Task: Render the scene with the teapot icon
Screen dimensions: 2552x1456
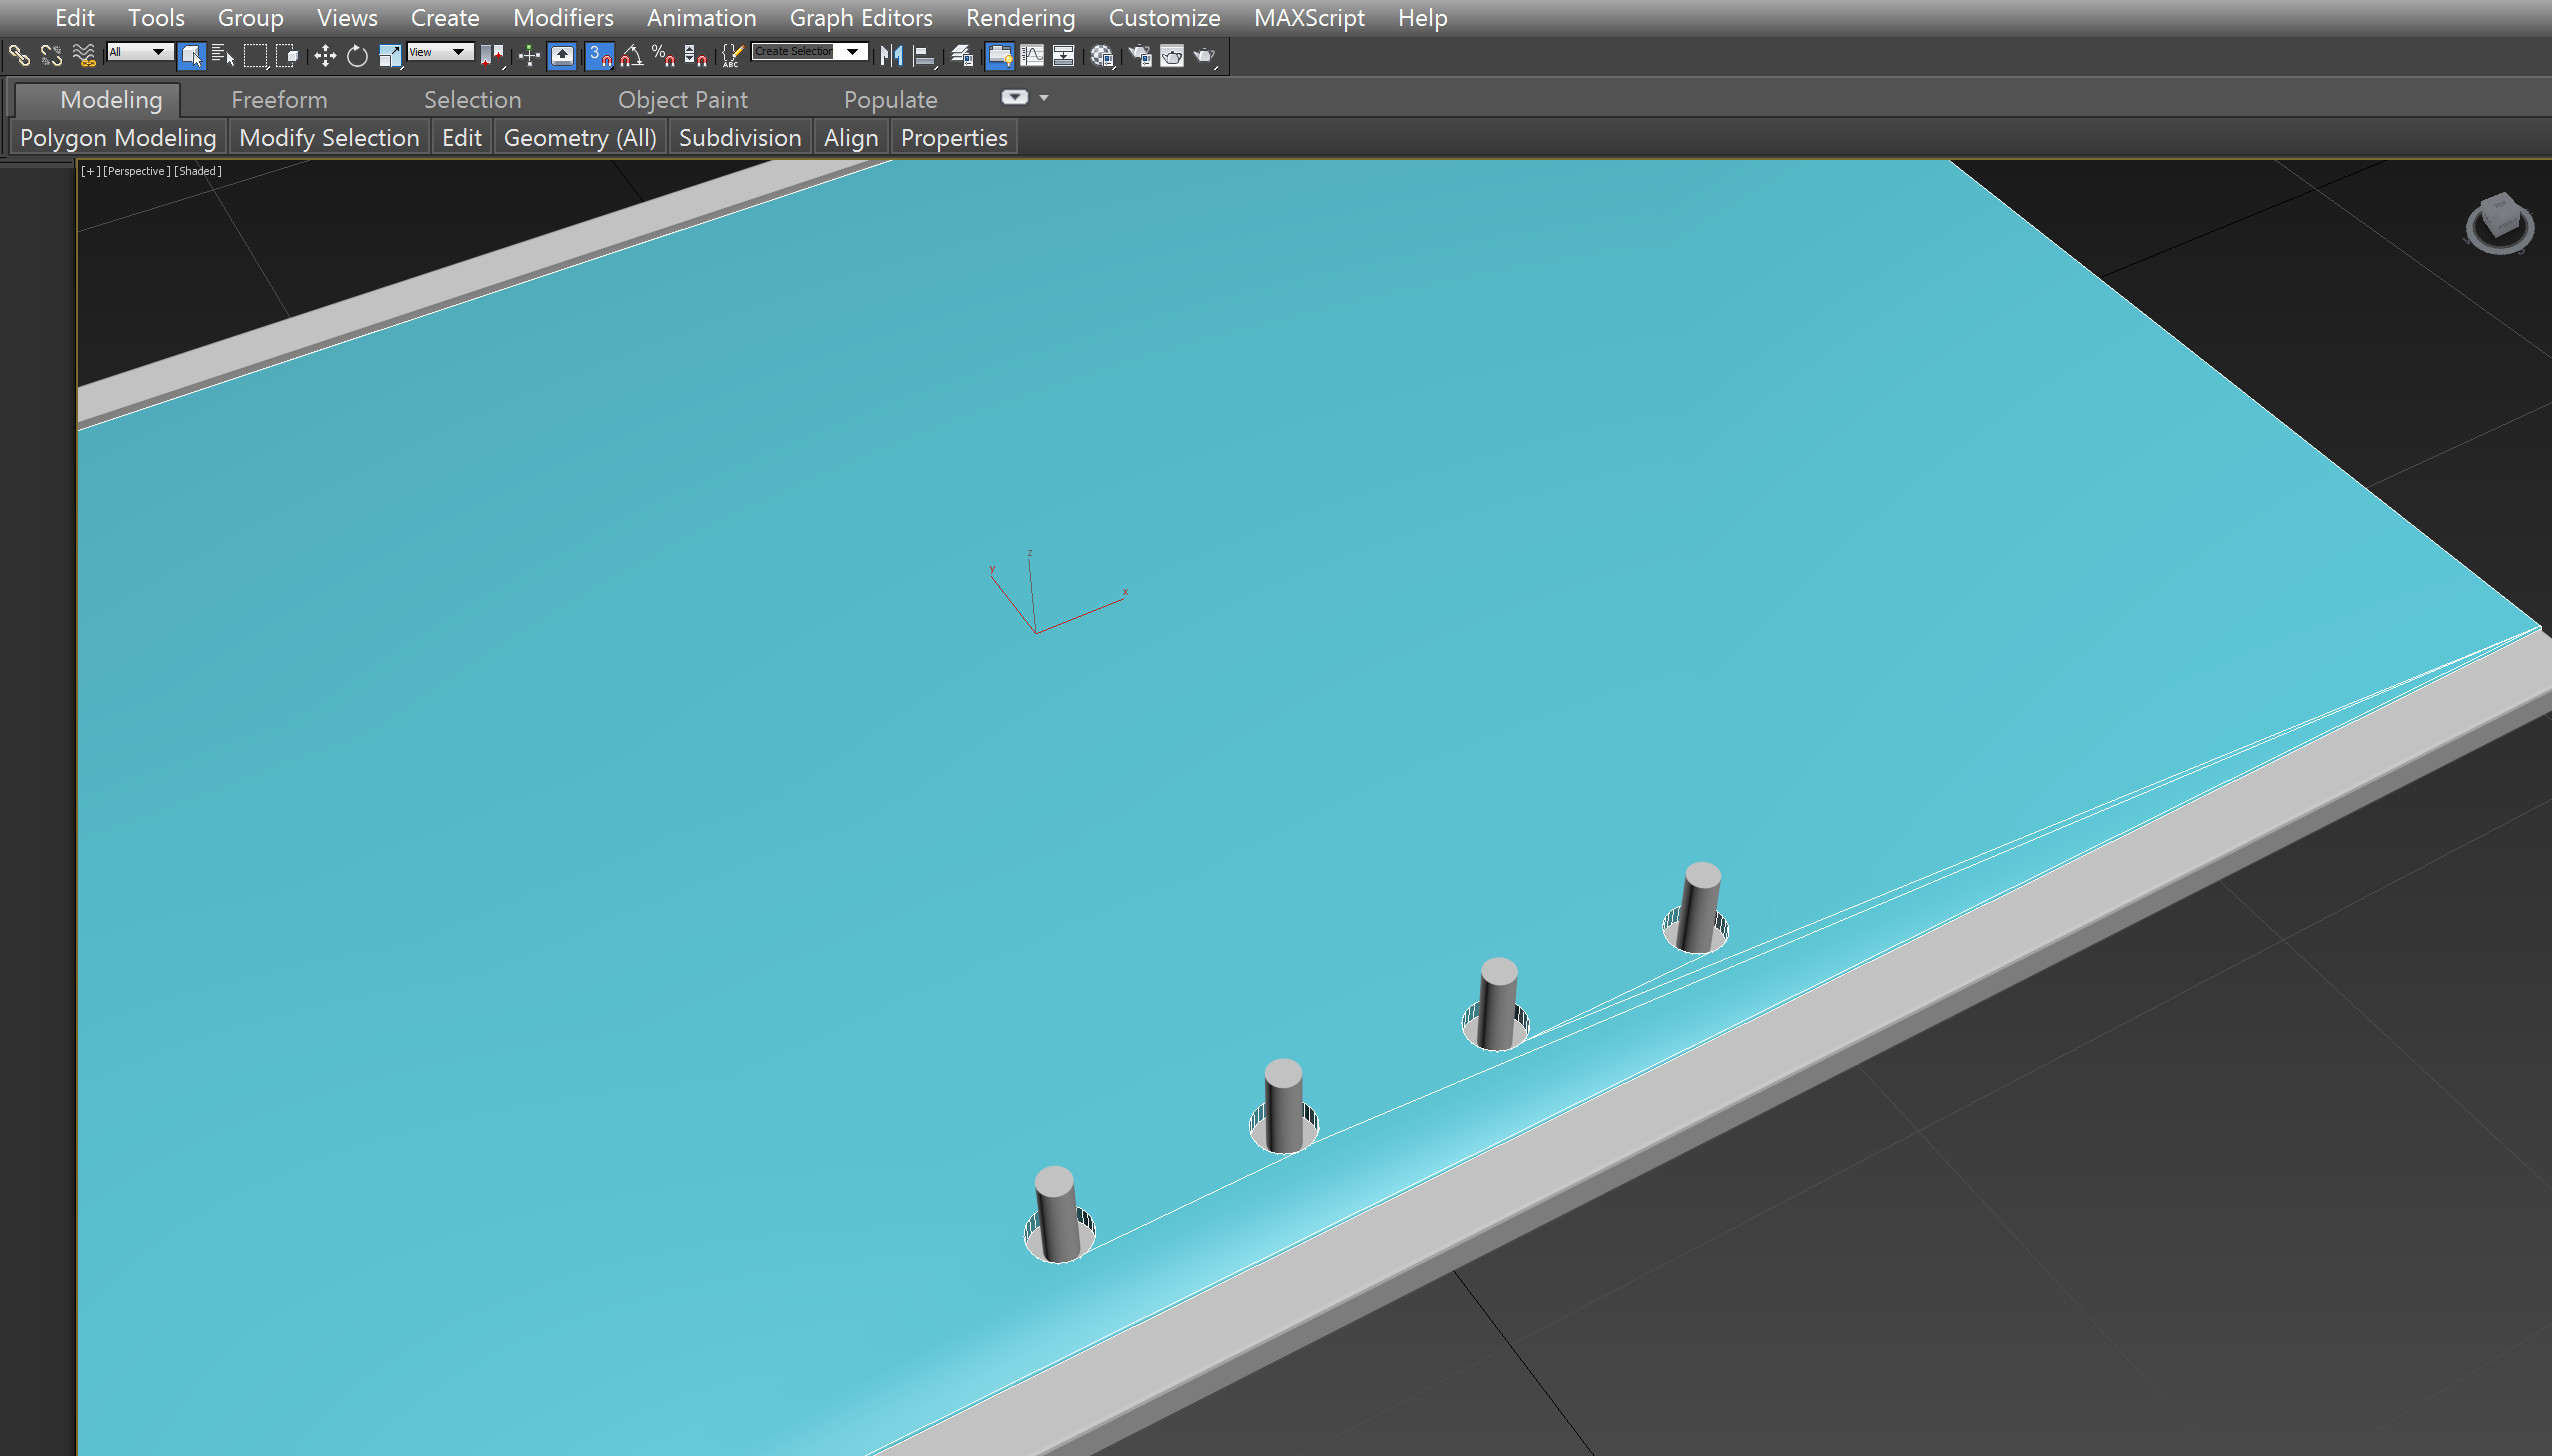Action: [x=1204, y=57]
